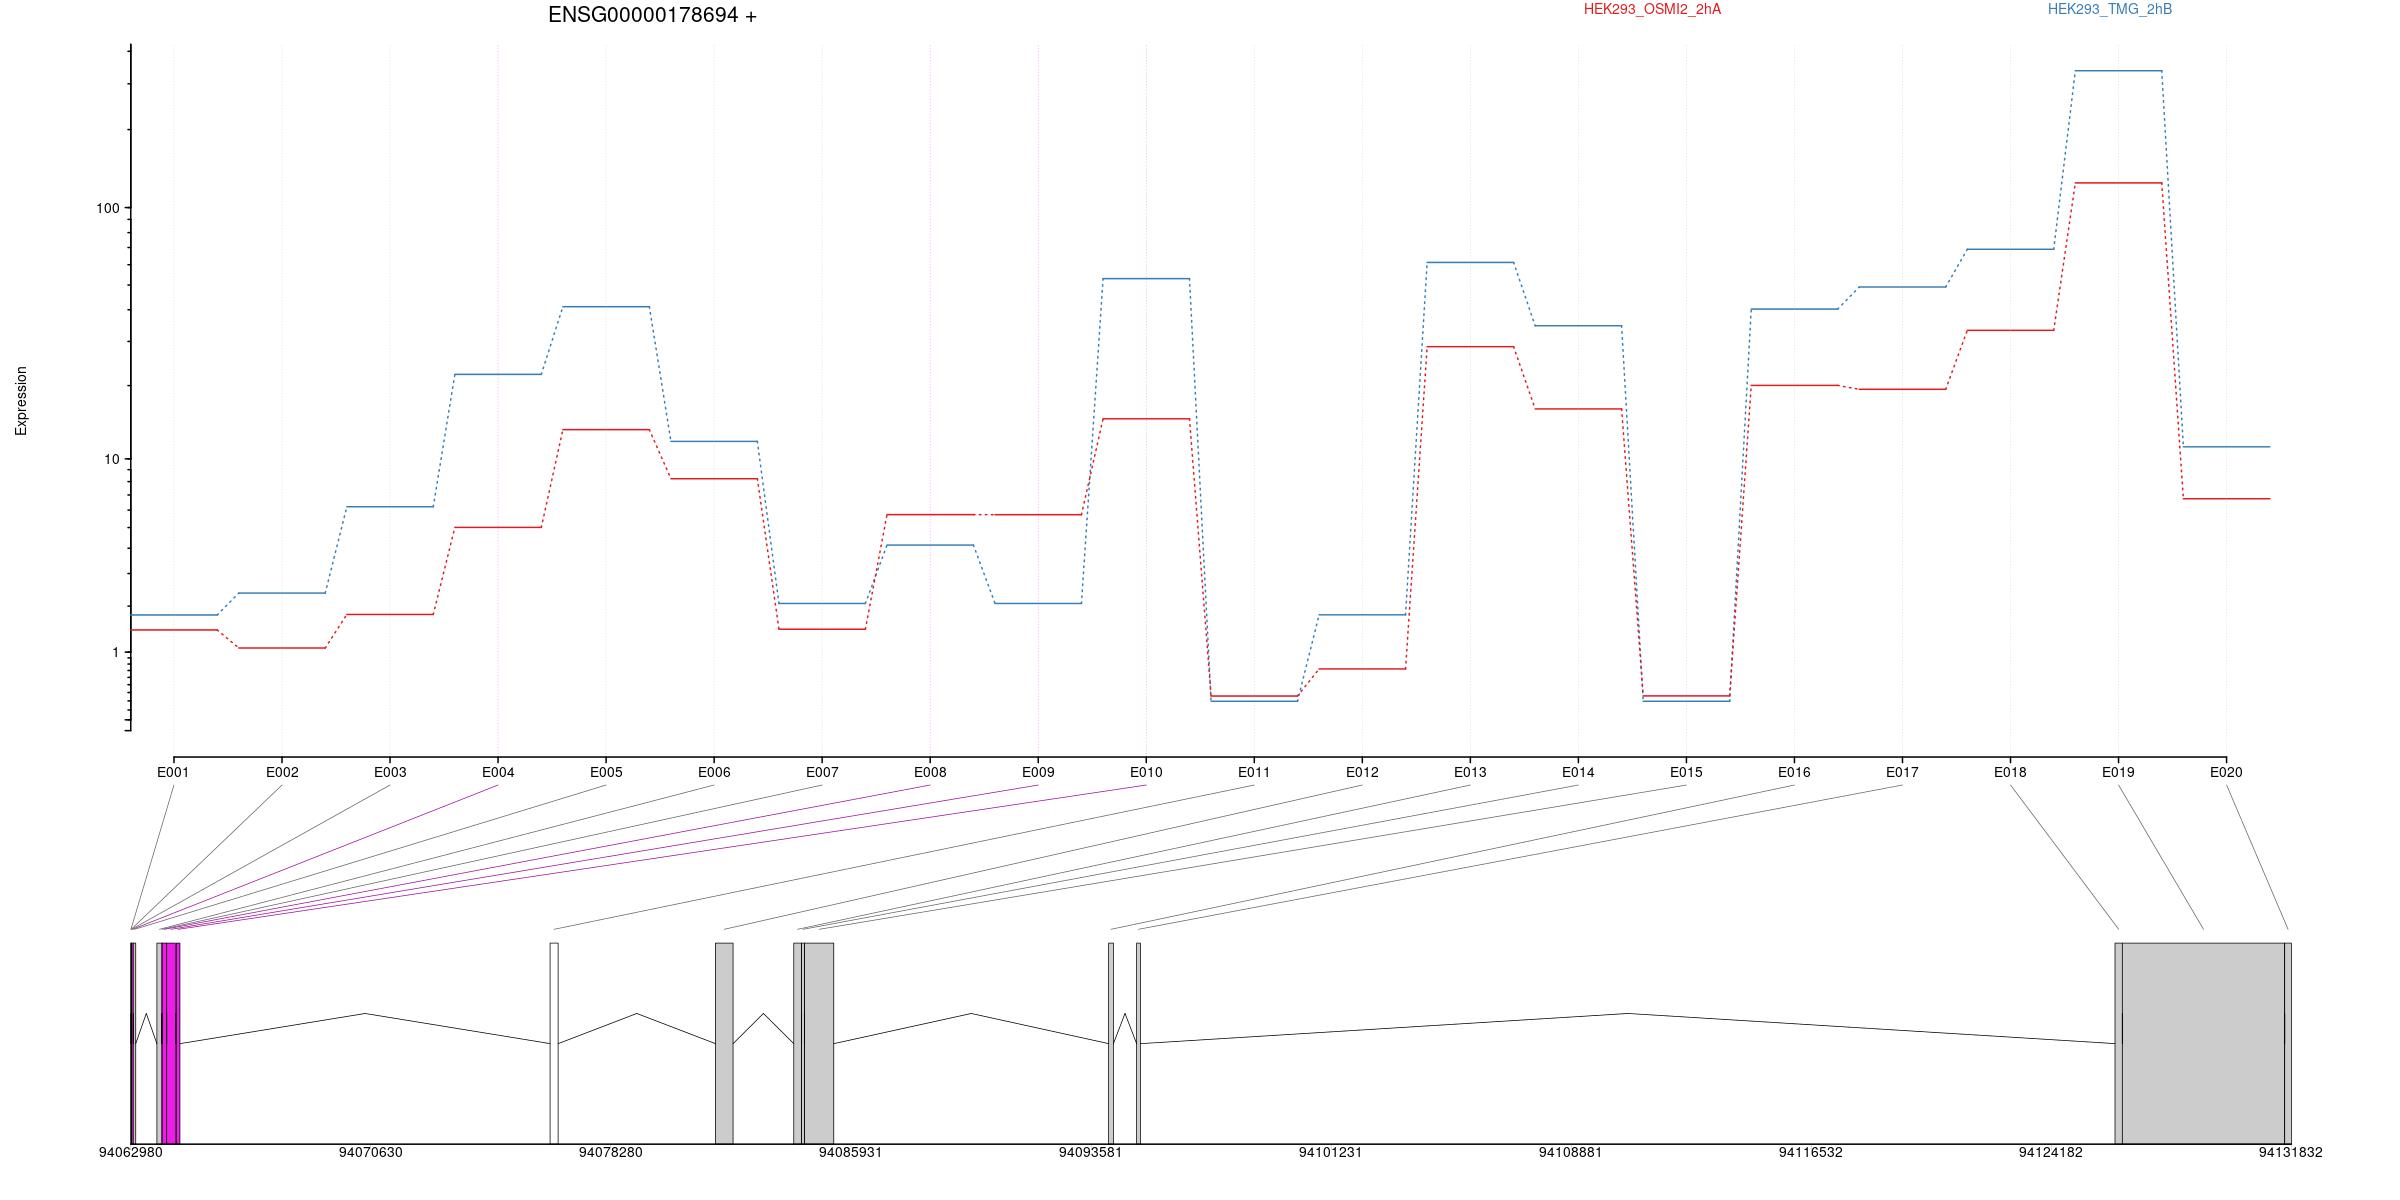Click the gene title ENSG00000178694 +
2400x1200 pixels.
pos(652,15)
